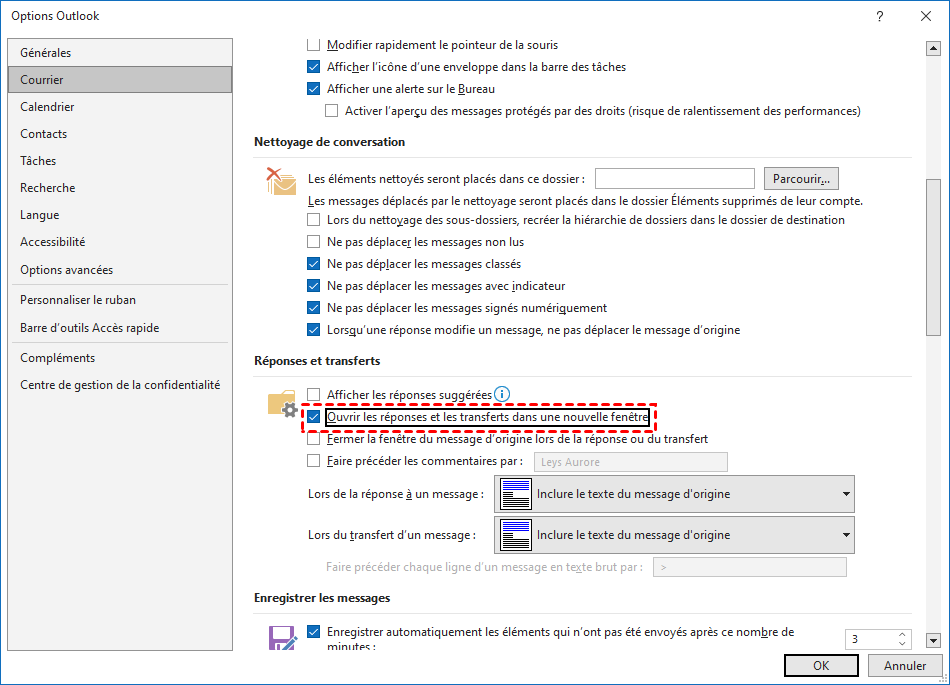Click the vertical scrollbar thumb
The width and height of the screenshot is (950, 685).
click(933, 257)
